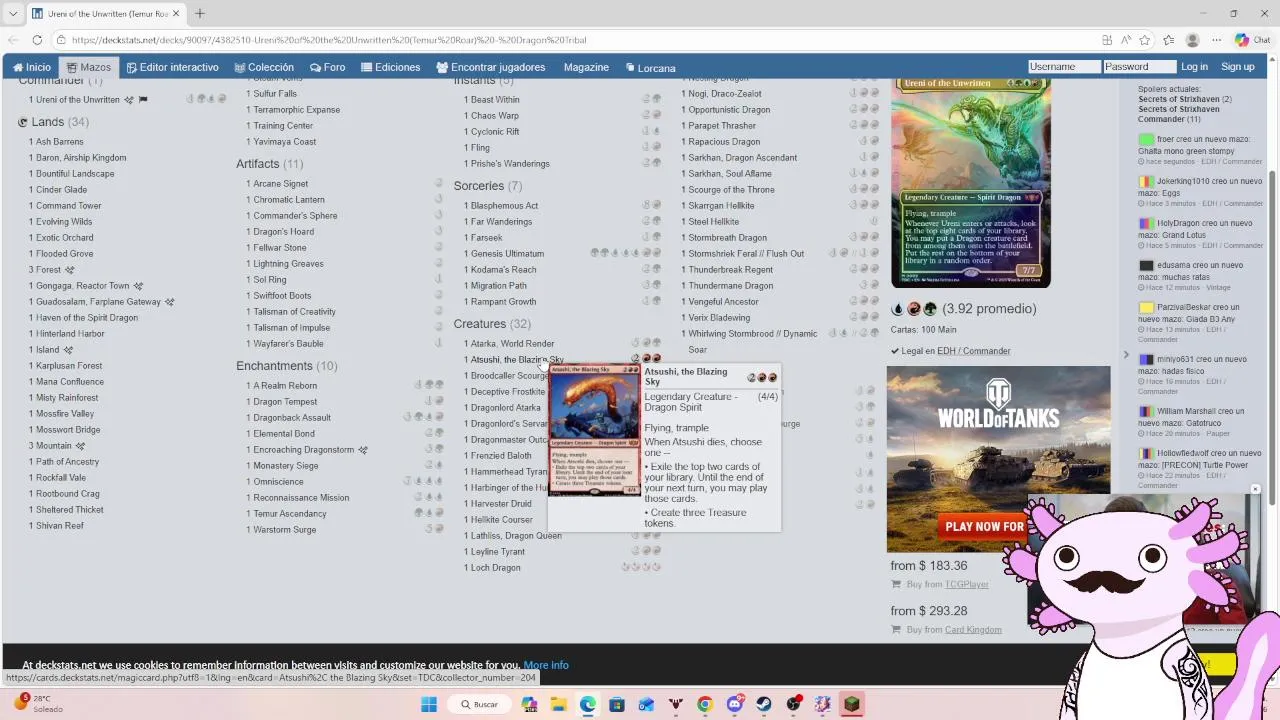The height and width of the screenshot is (720, 1280).
Task: Open the tab list chevron dropdown
Action: click(x=12, y=13)
